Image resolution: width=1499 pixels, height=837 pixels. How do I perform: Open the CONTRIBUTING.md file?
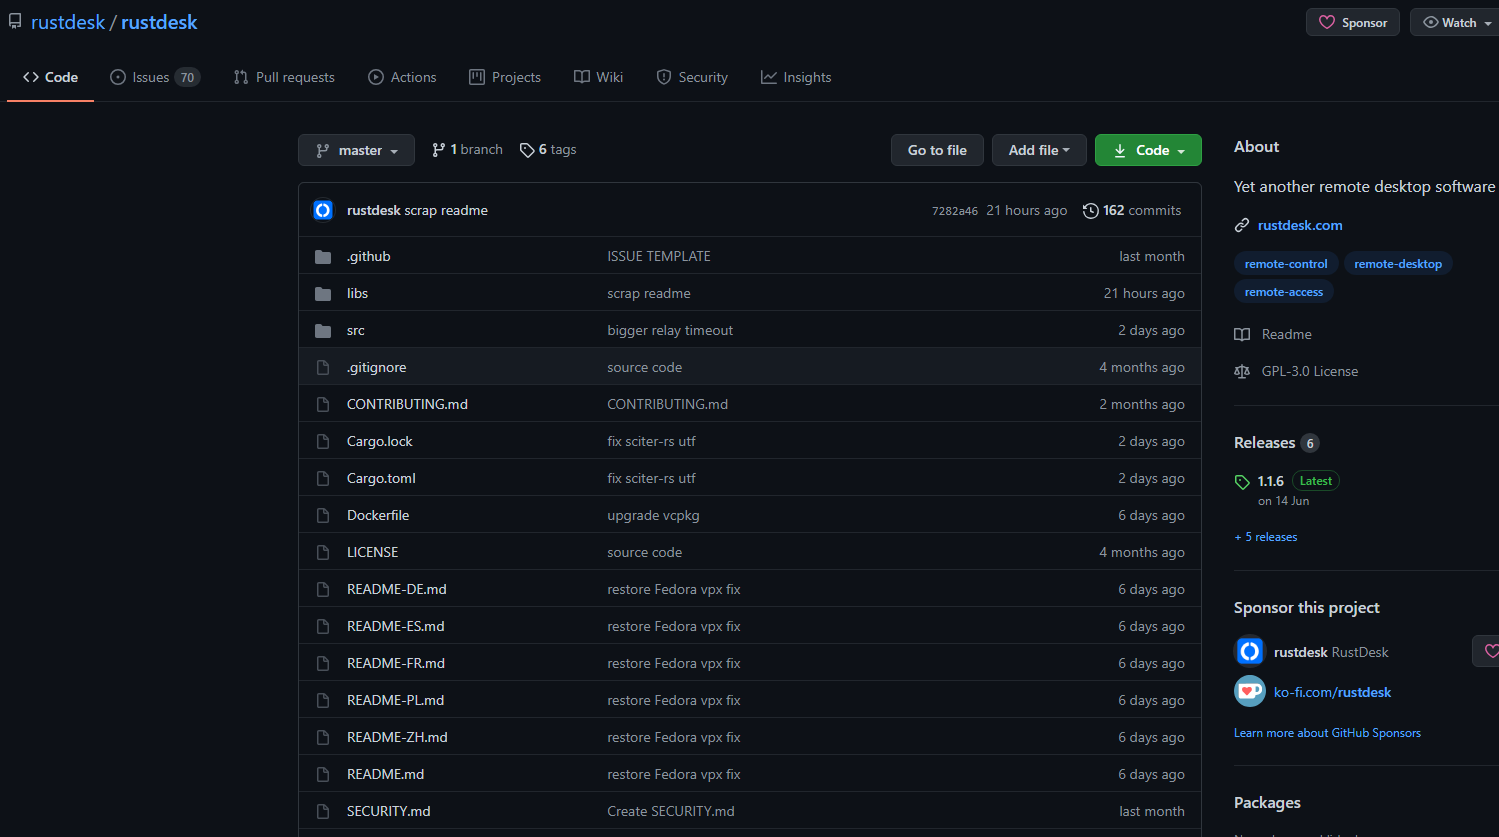coord(407,405)
